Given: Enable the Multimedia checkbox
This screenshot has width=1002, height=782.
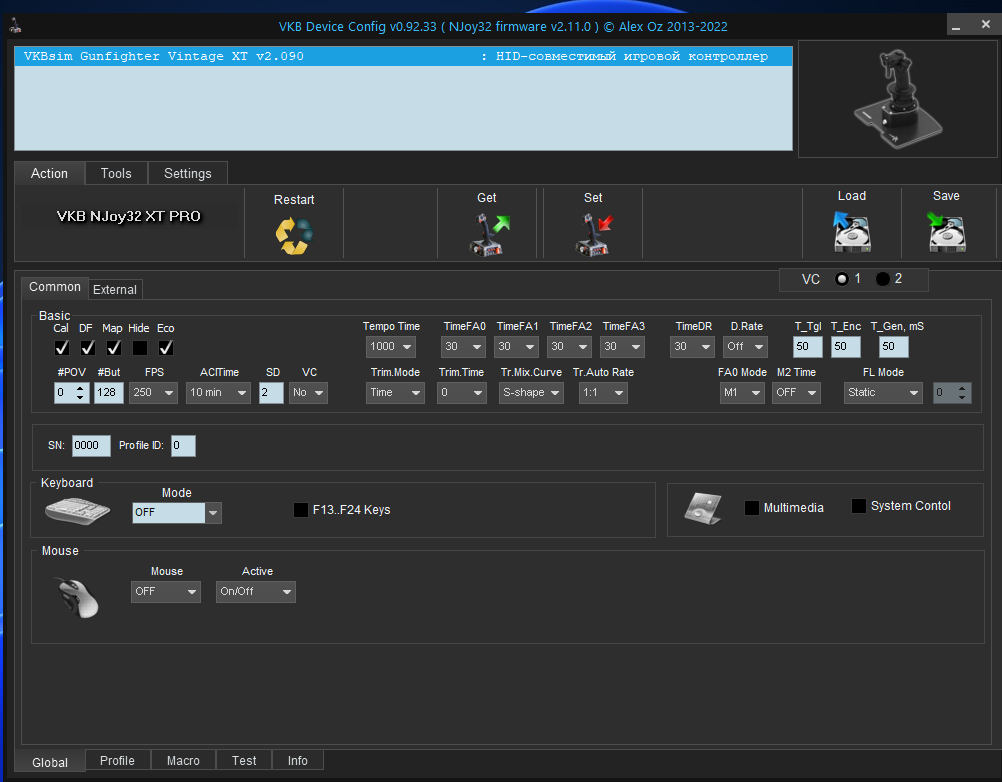Looking at the screenshot, I should pyautogui.click(x=752, y=508).
